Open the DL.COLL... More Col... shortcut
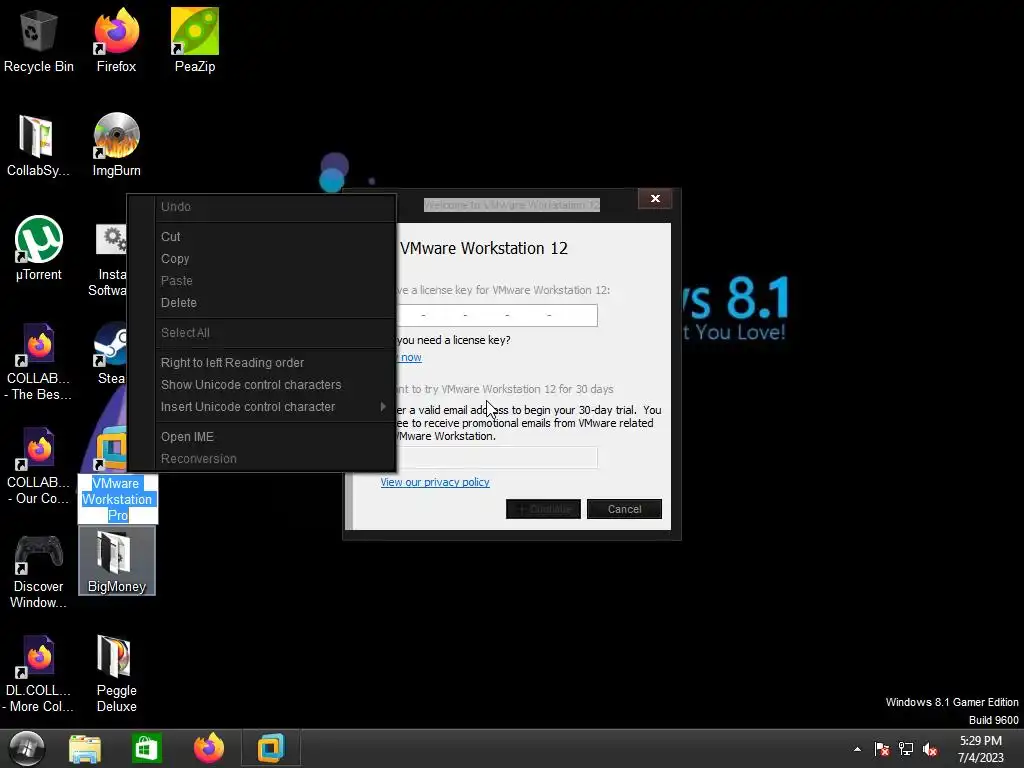 (x=39, y=674)
